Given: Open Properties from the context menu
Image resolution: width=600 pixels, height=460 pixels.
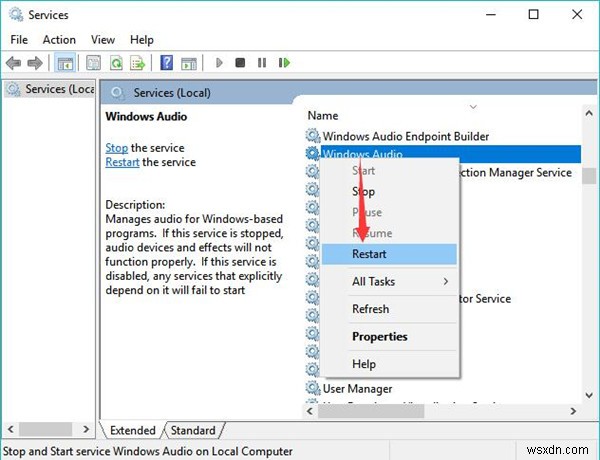Looking at the screenshot, I should point(389,337).
